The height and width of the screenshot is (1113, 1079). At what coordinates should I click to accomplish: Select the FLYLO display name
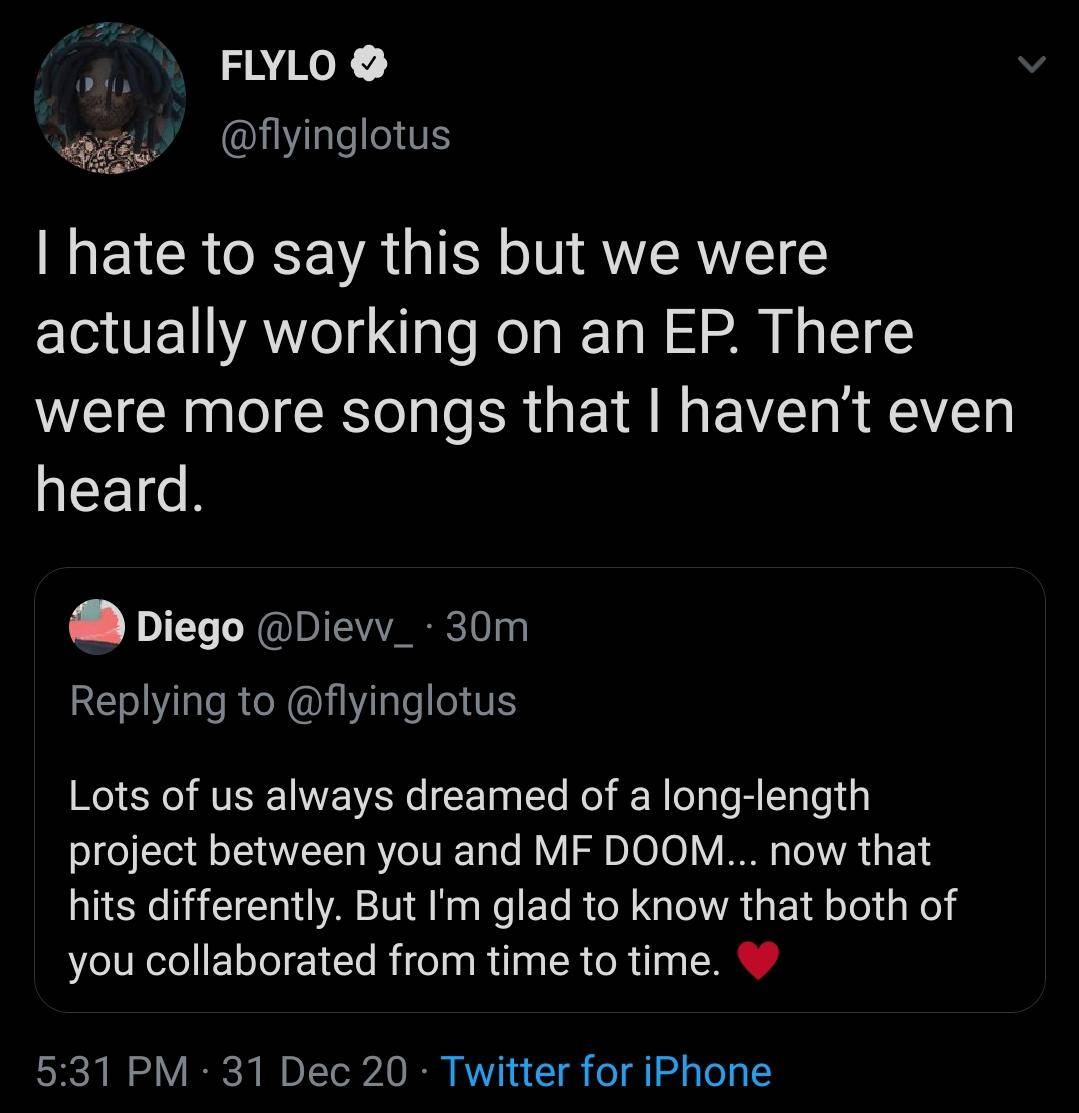click(280, 67)
